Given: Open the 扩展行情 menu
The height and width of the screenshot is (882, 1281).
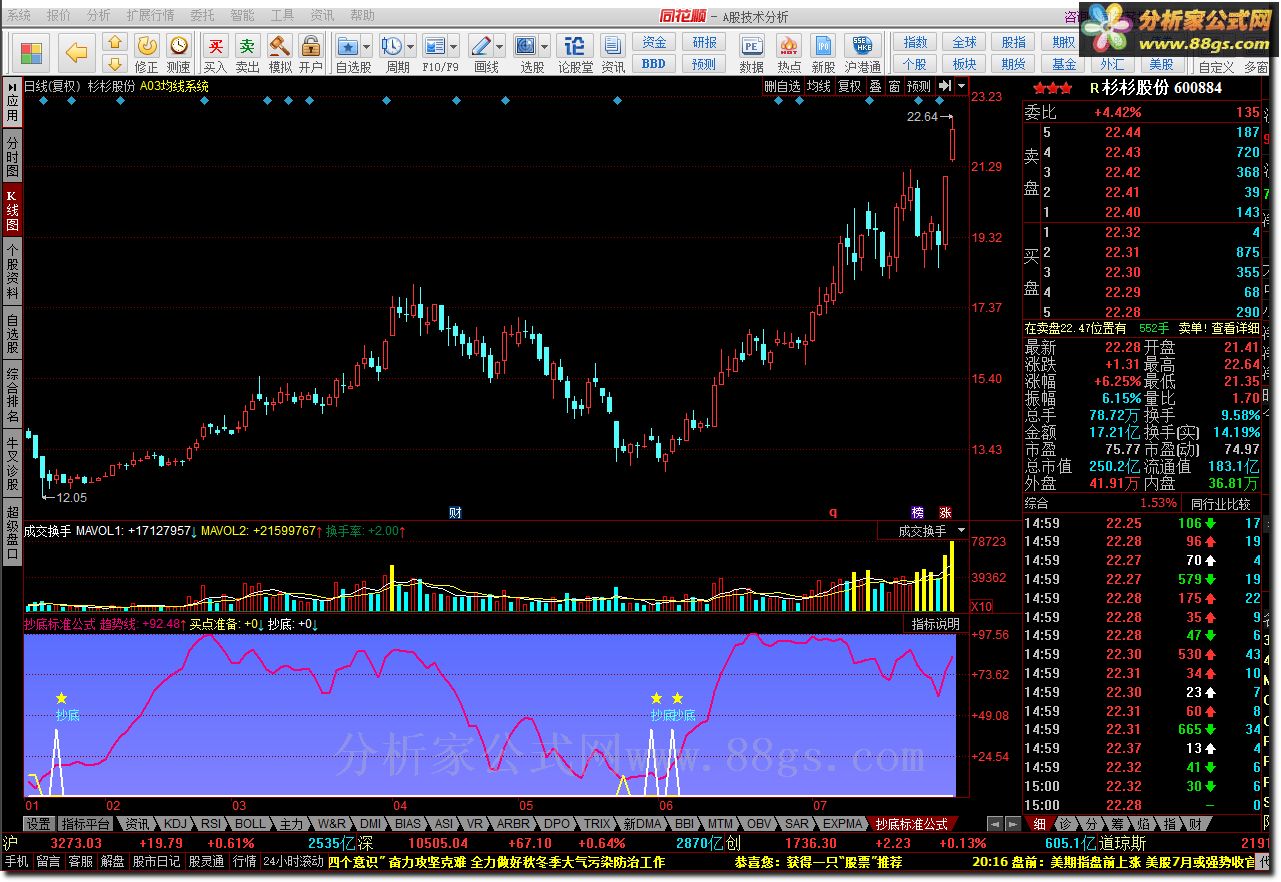Looking at the screenshot, I should [x=150, y=15].
